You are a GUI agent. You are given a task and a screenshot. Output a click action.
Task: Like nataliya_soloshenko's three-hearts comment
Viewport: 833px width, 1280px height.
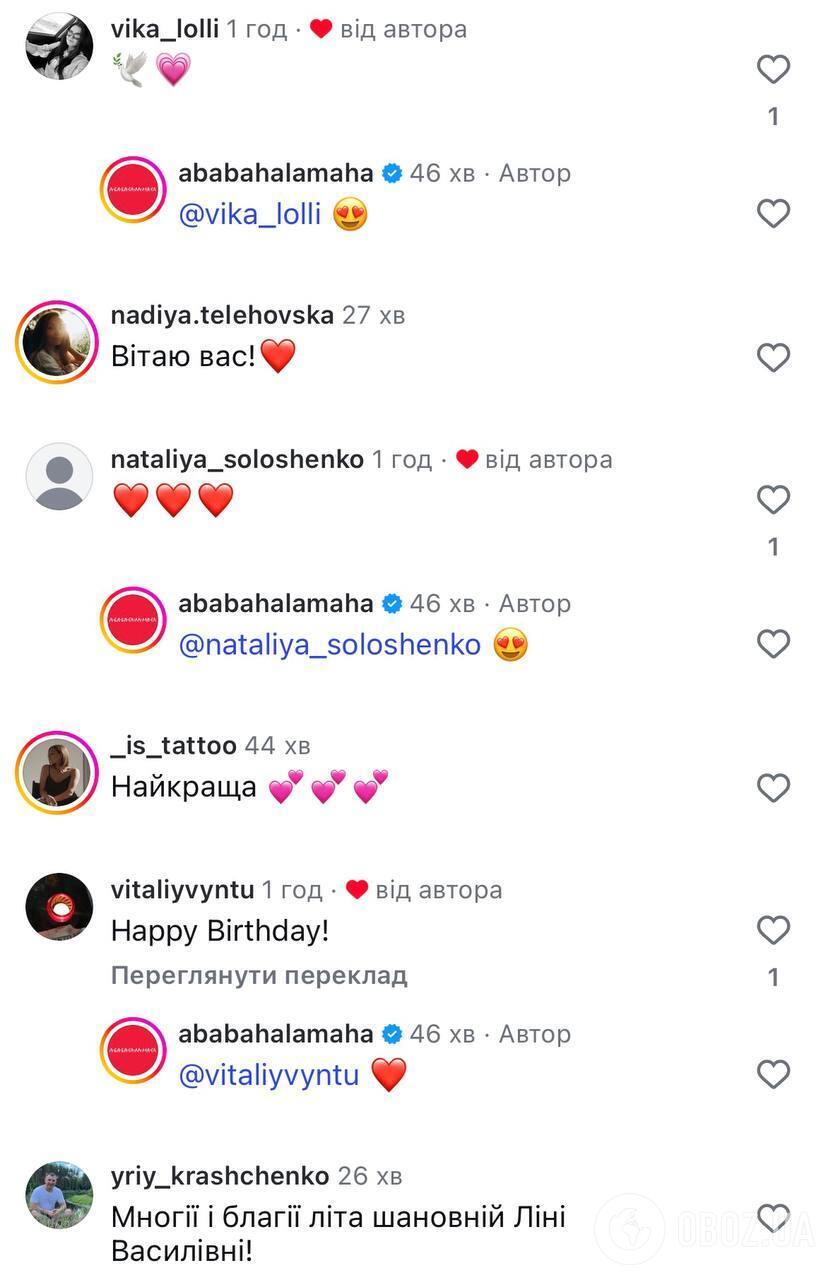(773, 499)
